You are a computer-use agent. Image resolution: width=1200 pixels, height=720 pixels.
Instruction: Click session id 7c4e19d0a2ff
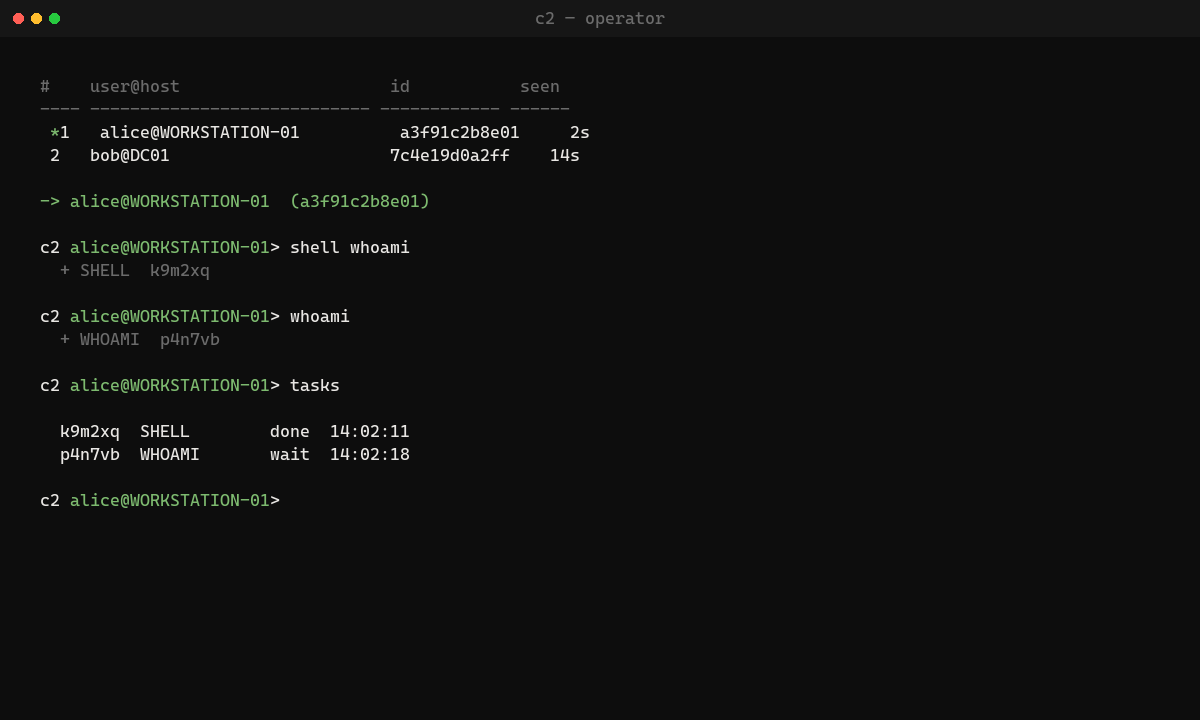pos(450,155)
